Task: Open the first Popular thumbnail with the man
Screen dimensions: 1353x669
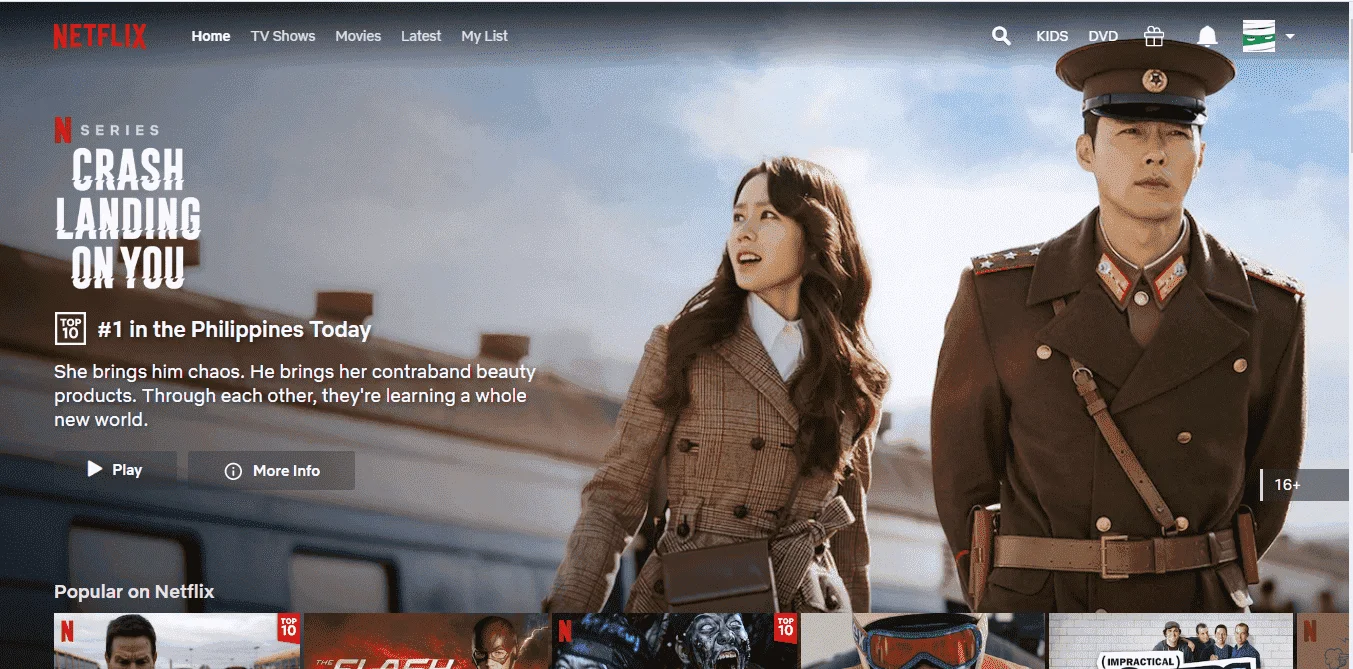Action: [x=177, y=641]
